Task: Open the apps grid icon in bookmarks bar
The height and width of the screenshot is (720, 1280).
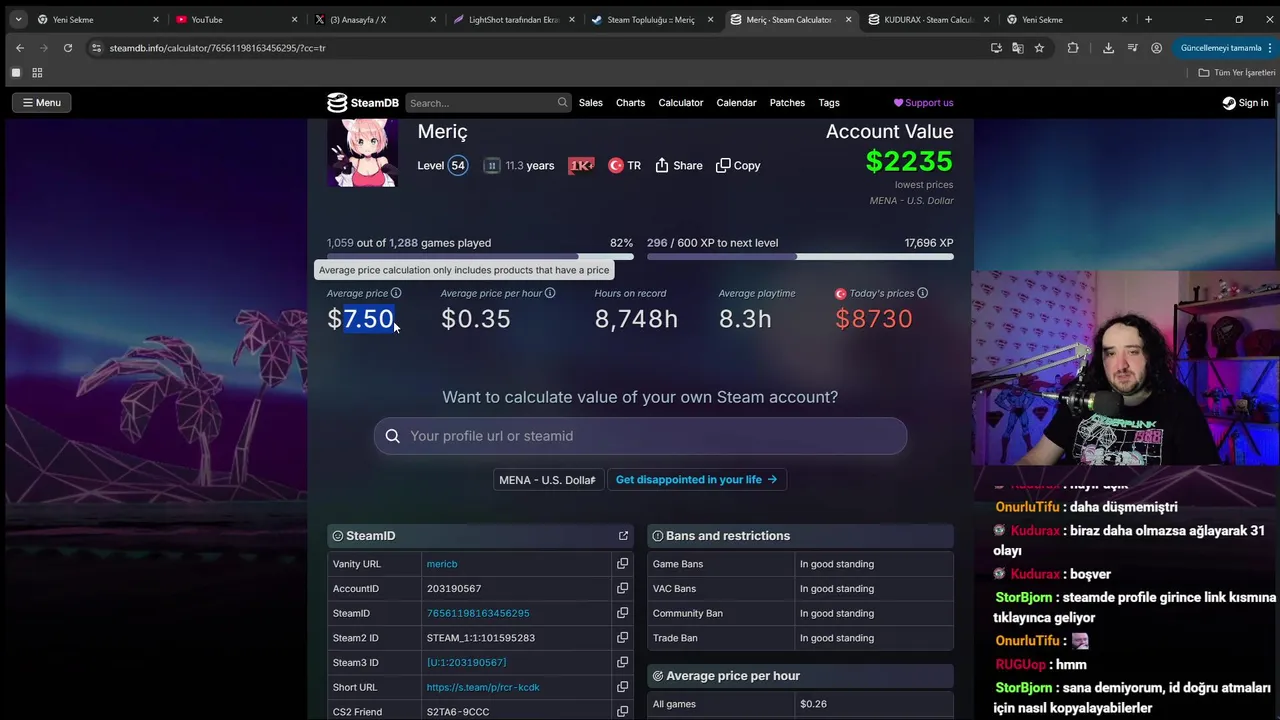Action: pyautogui.click(x=37, y=73)
